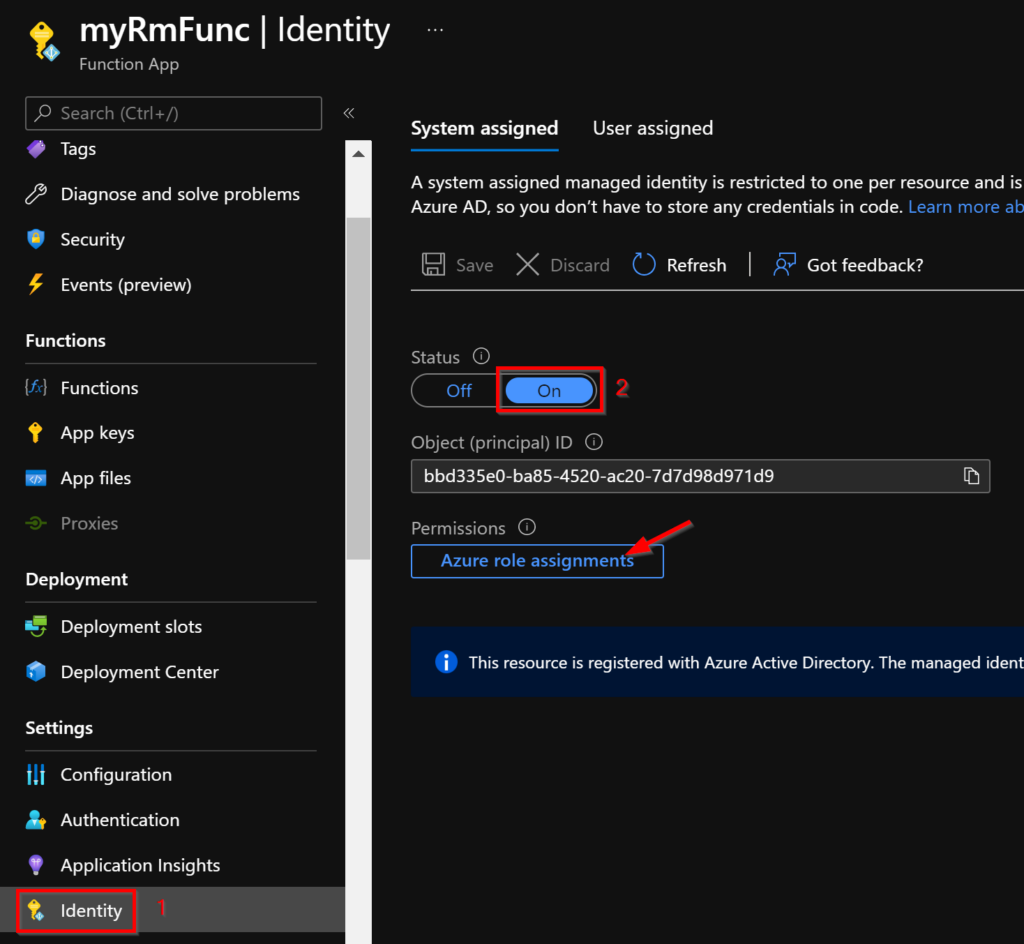Keep identity Status set to On
This screenshot has height=944, width=1024.
click(x=549, y=390)
